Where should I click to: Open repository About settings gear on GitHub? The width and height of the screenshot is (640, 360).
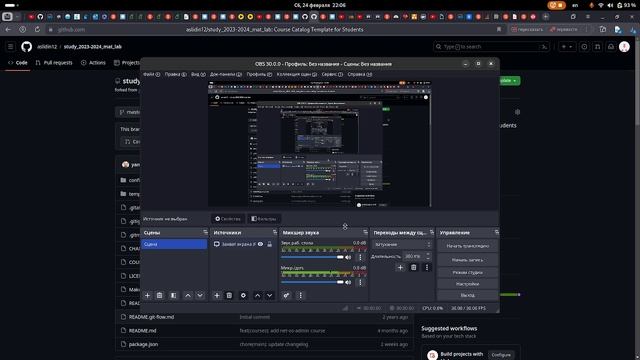click(518, 112)
